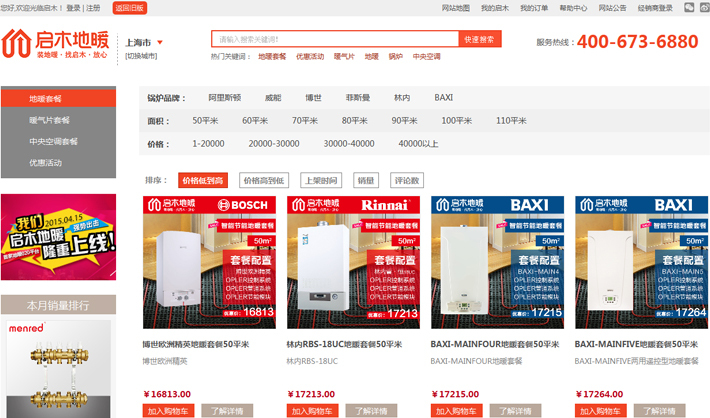The width and height of the screenshot is (710, 418).
Task: Open 经销商登录 in the top bar
Action: click(655, 8)
